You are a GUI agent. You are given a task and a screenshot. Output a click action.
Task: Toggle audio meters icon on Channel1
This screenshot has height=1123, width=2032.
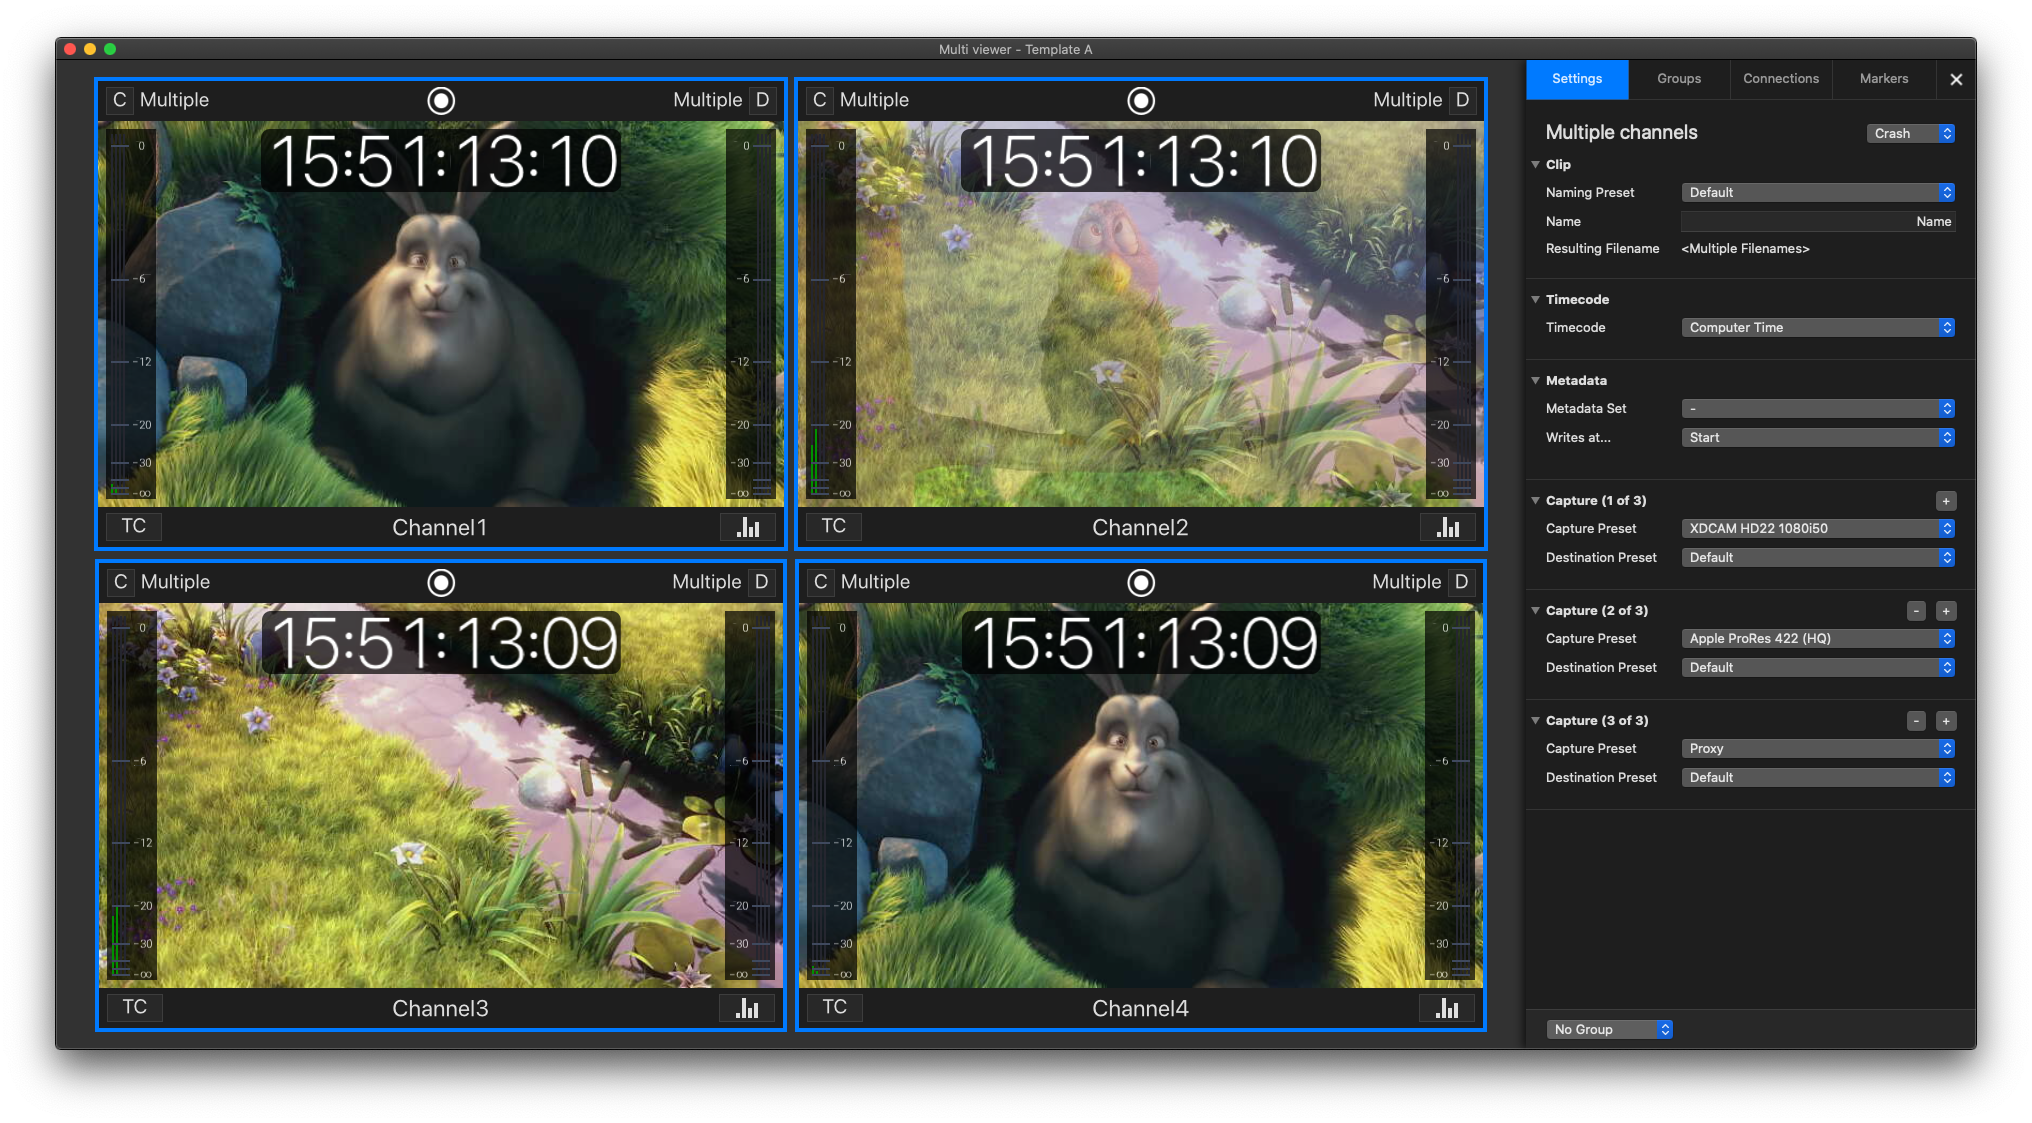coord(748,527)
